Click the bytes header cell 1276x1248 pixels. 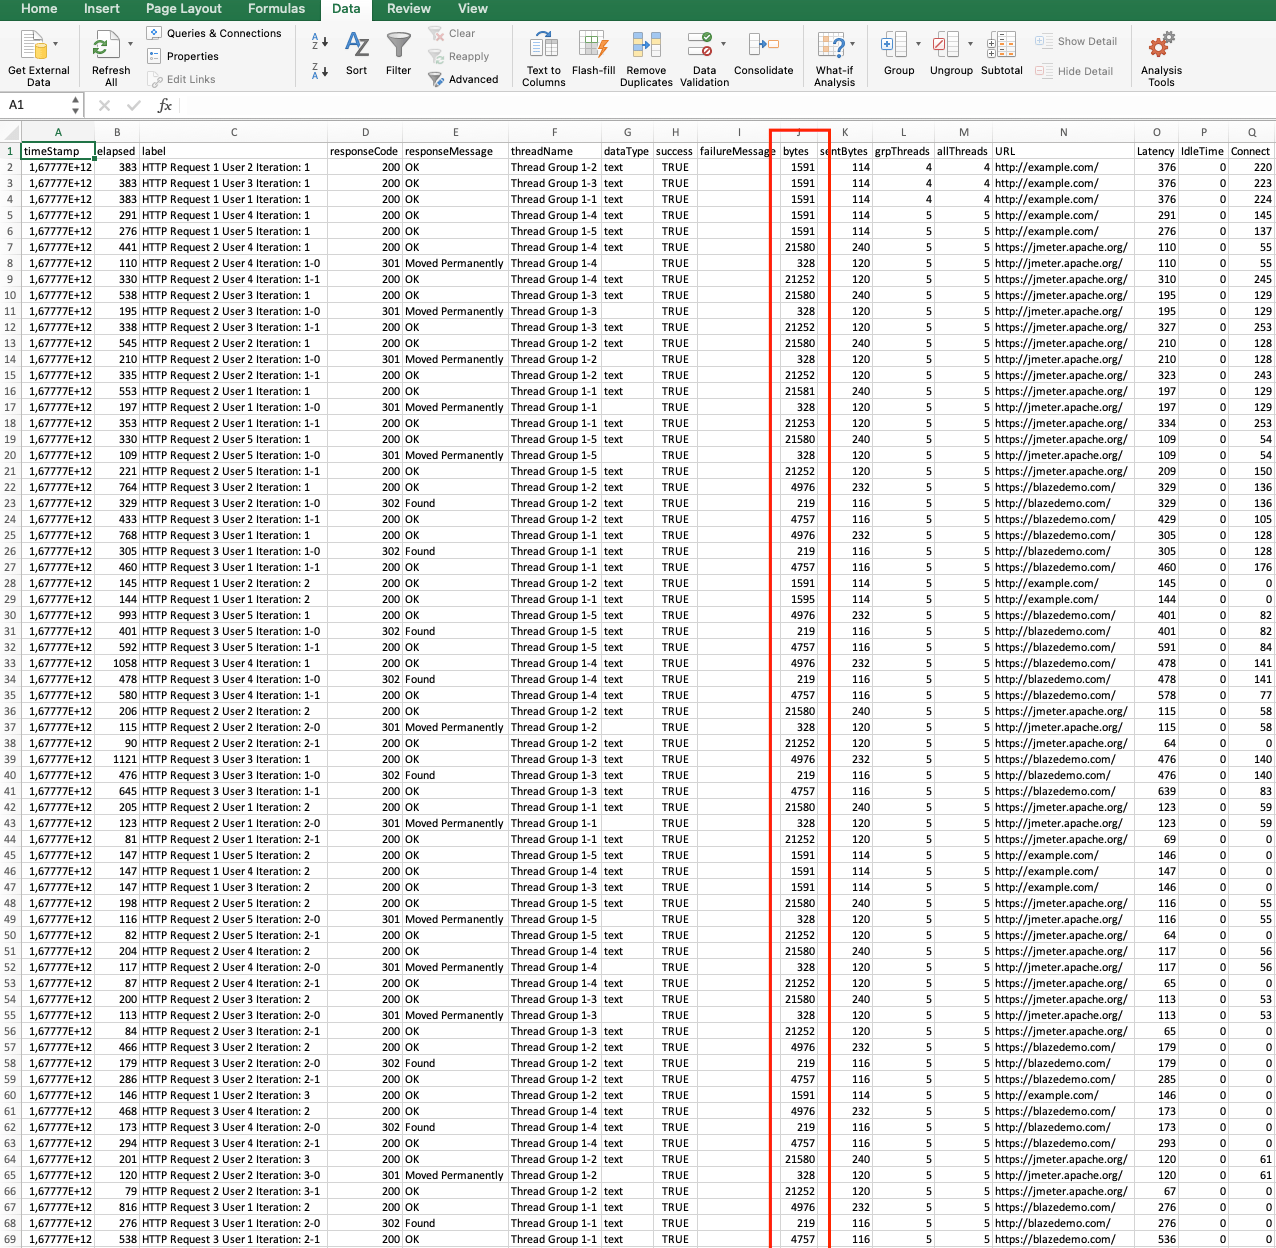798,151
